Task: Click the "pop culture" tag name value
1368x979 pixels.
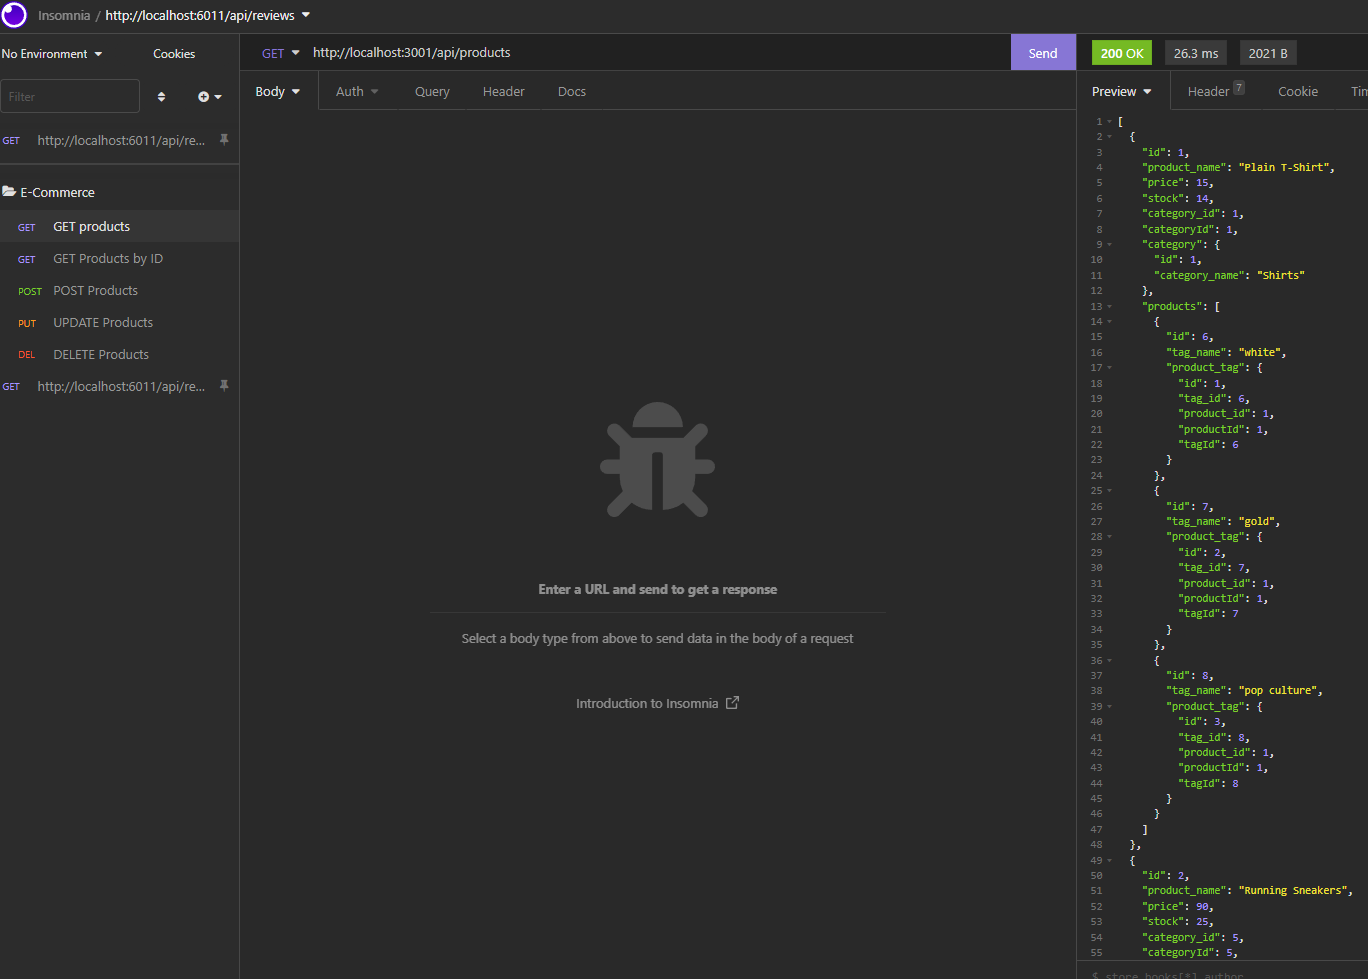Action: [x=1279, y=690]
